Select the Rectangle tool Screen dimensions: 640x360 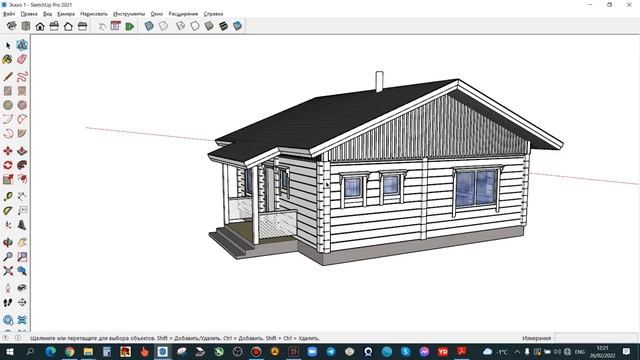point(8,91)
